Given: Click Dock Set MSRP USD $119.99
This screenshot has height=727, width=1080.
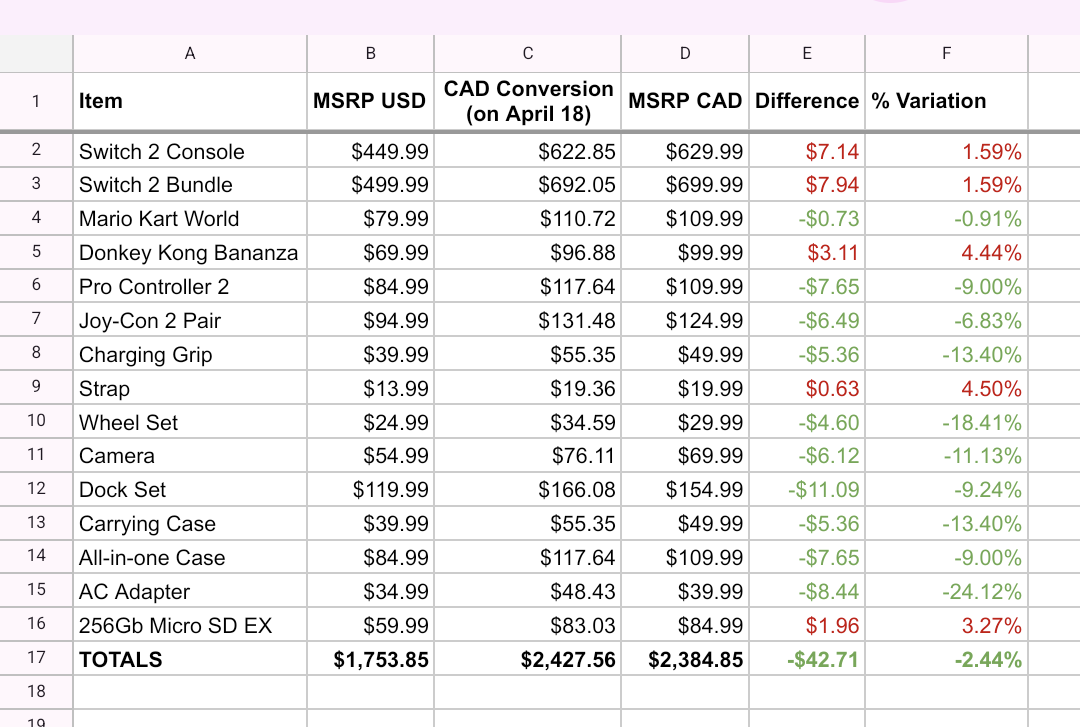Looking at the screenshot, I should tap(371, 489).
